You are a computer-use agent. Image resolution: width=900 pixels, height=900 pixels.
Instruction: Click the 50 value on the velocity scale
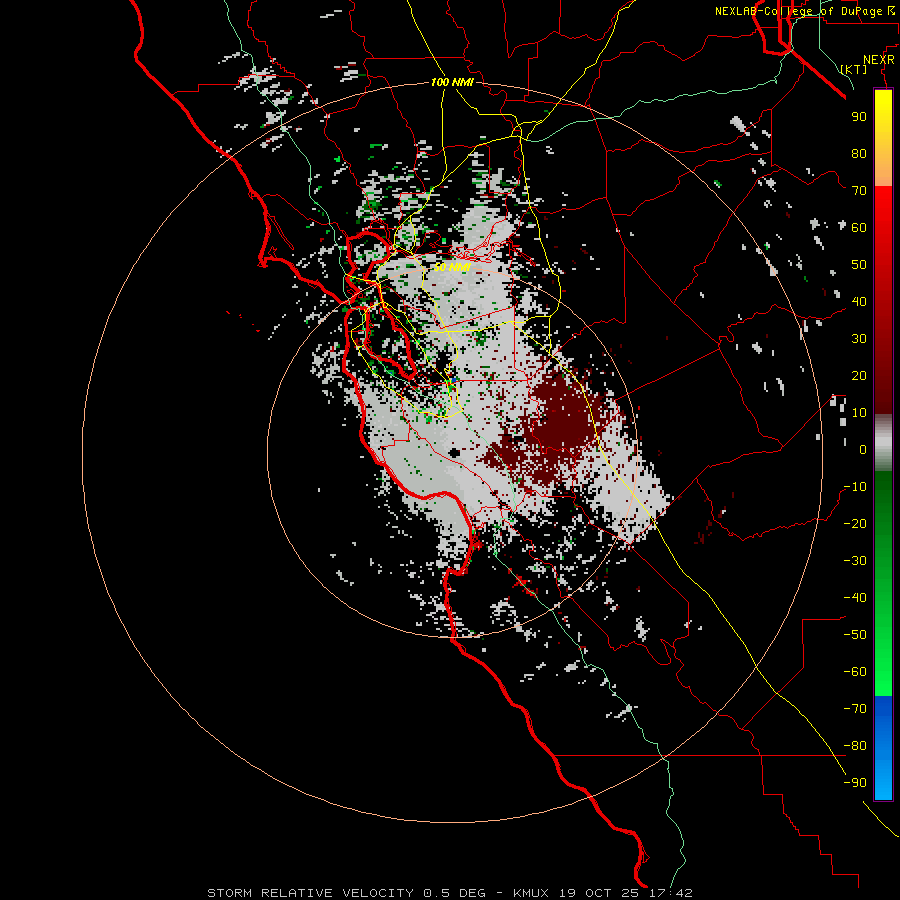click(859, 265)
